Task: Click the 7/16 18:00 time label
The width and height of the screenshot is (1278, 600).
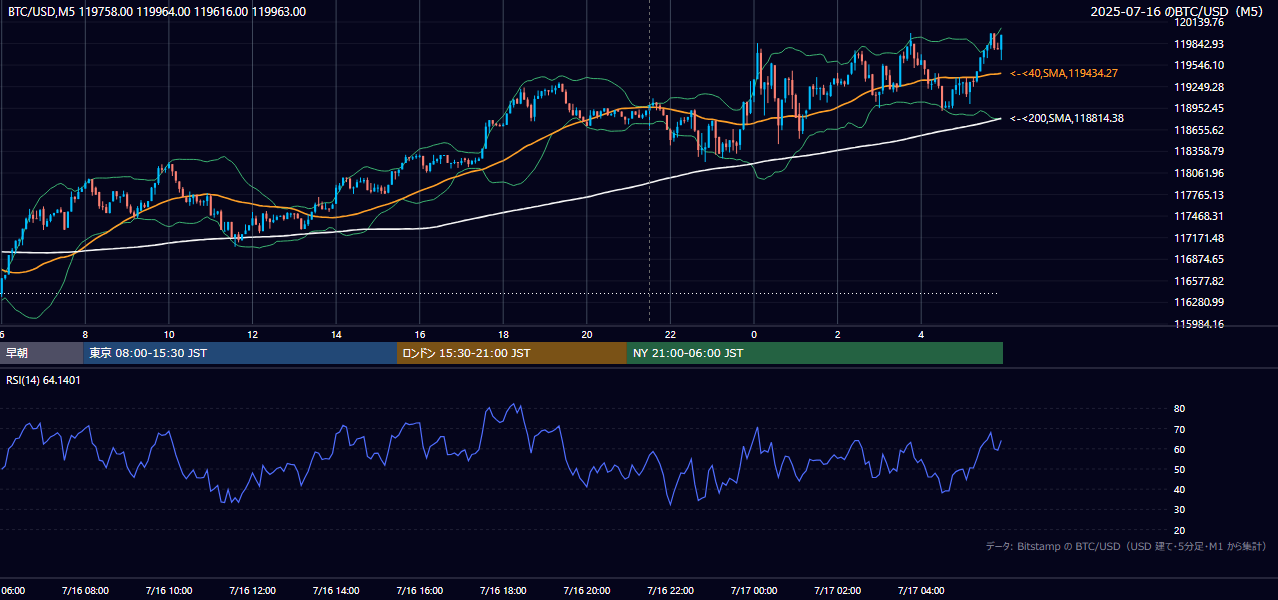Action: (503, 591)
